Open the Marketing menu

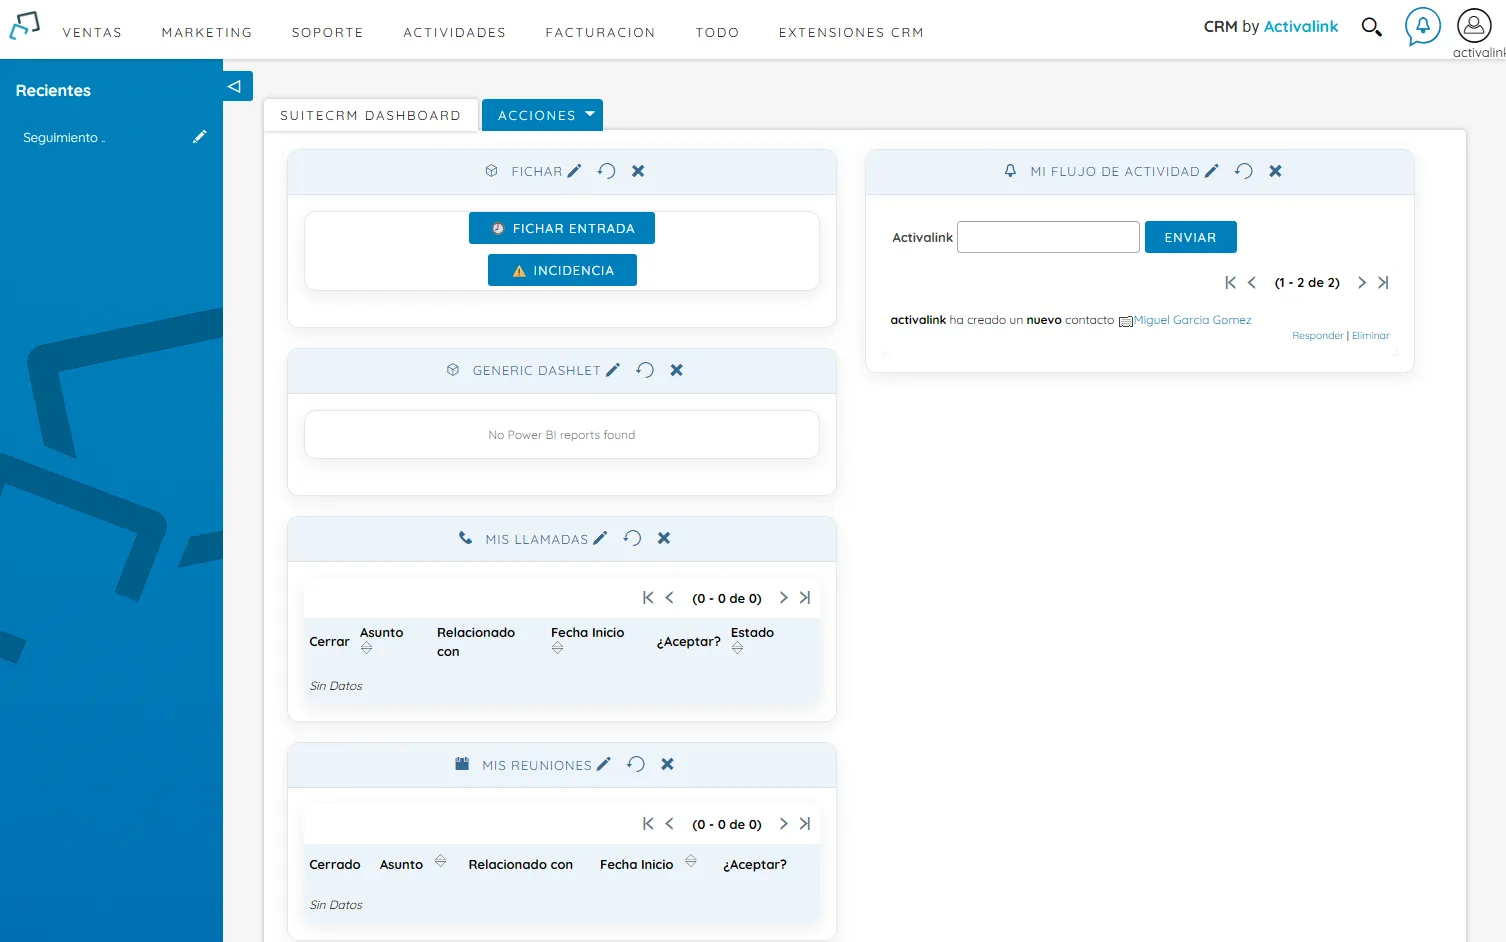(207, 32)
